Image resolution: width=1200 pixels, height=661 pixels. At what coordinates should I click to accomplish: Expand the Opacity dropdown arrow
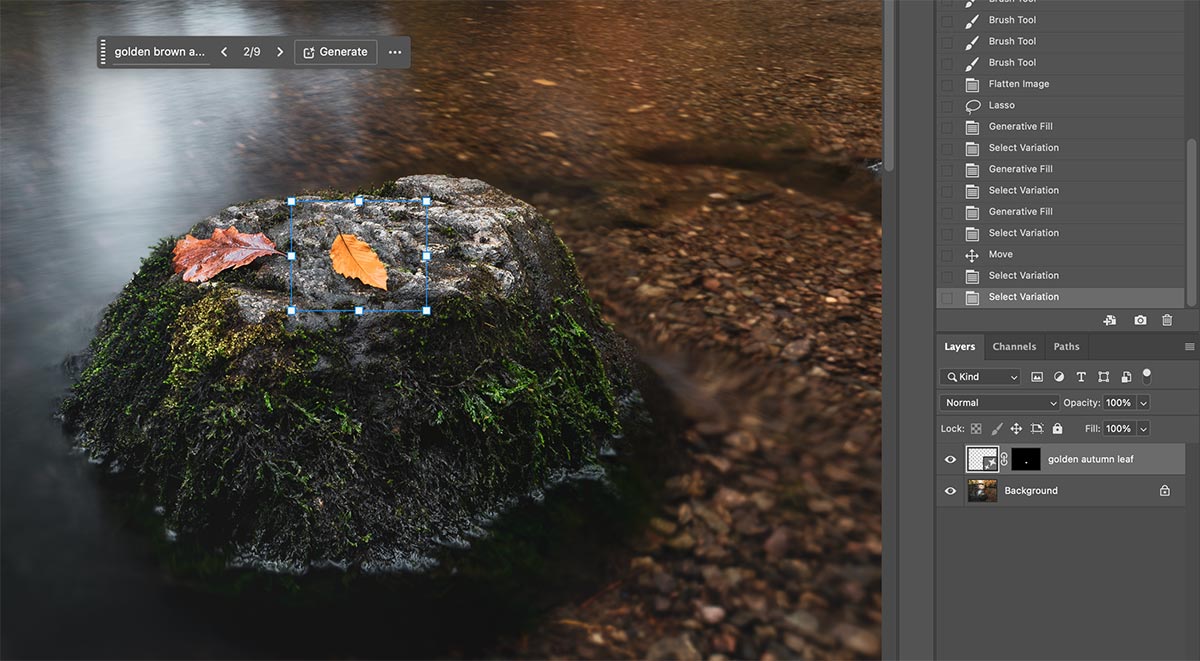pyautogui.click(x=1143, y=403)
